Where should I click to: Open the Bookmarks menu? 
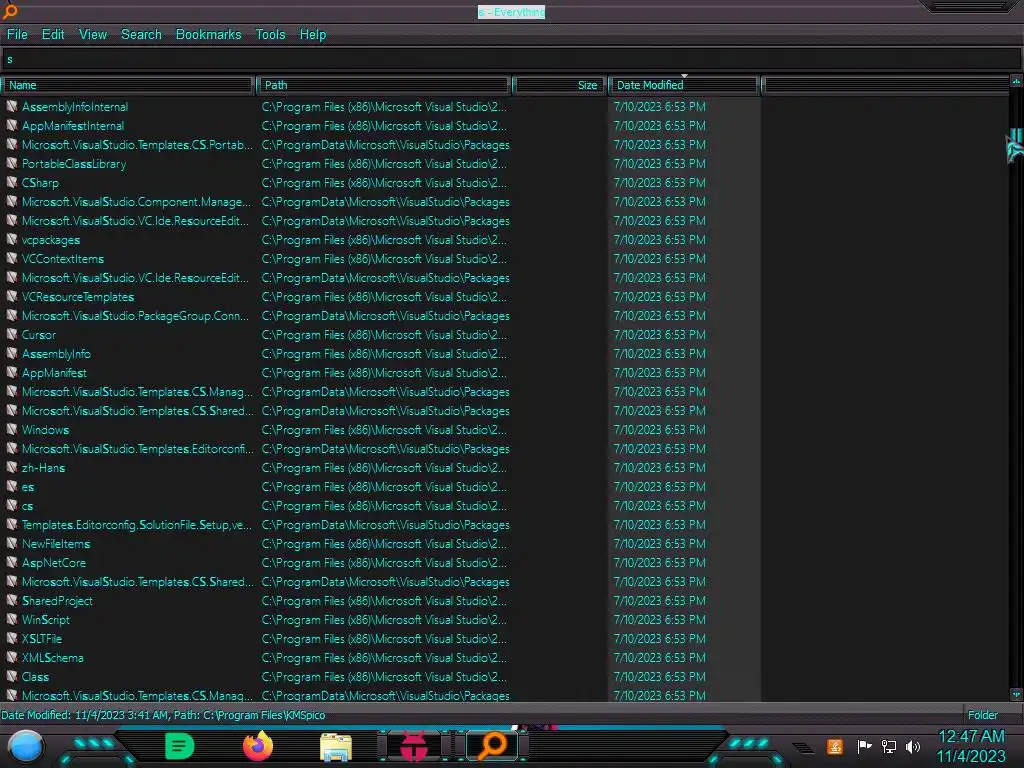point(208,35)
